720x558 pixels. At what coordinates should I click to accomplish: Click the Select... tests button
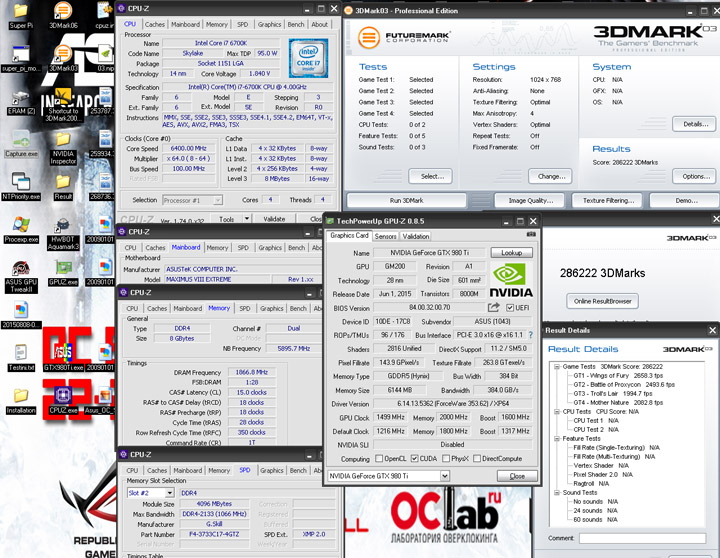tap(430, 176)
